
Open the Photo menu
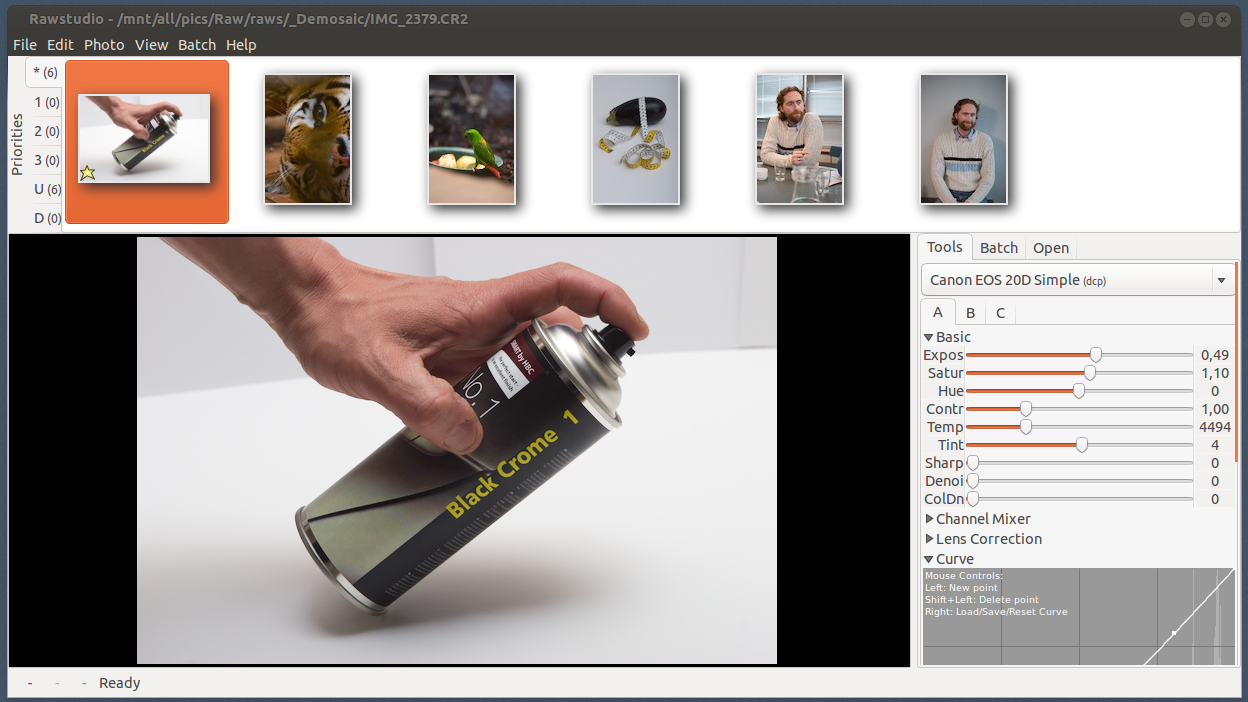point(104,45)
